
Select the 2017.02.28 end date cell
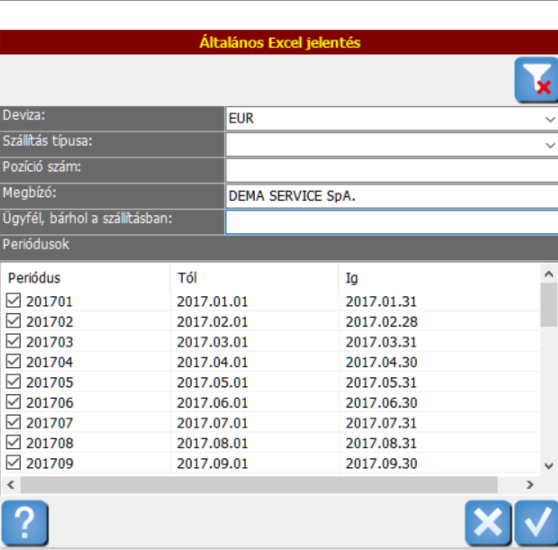click(x=381, y=322)
